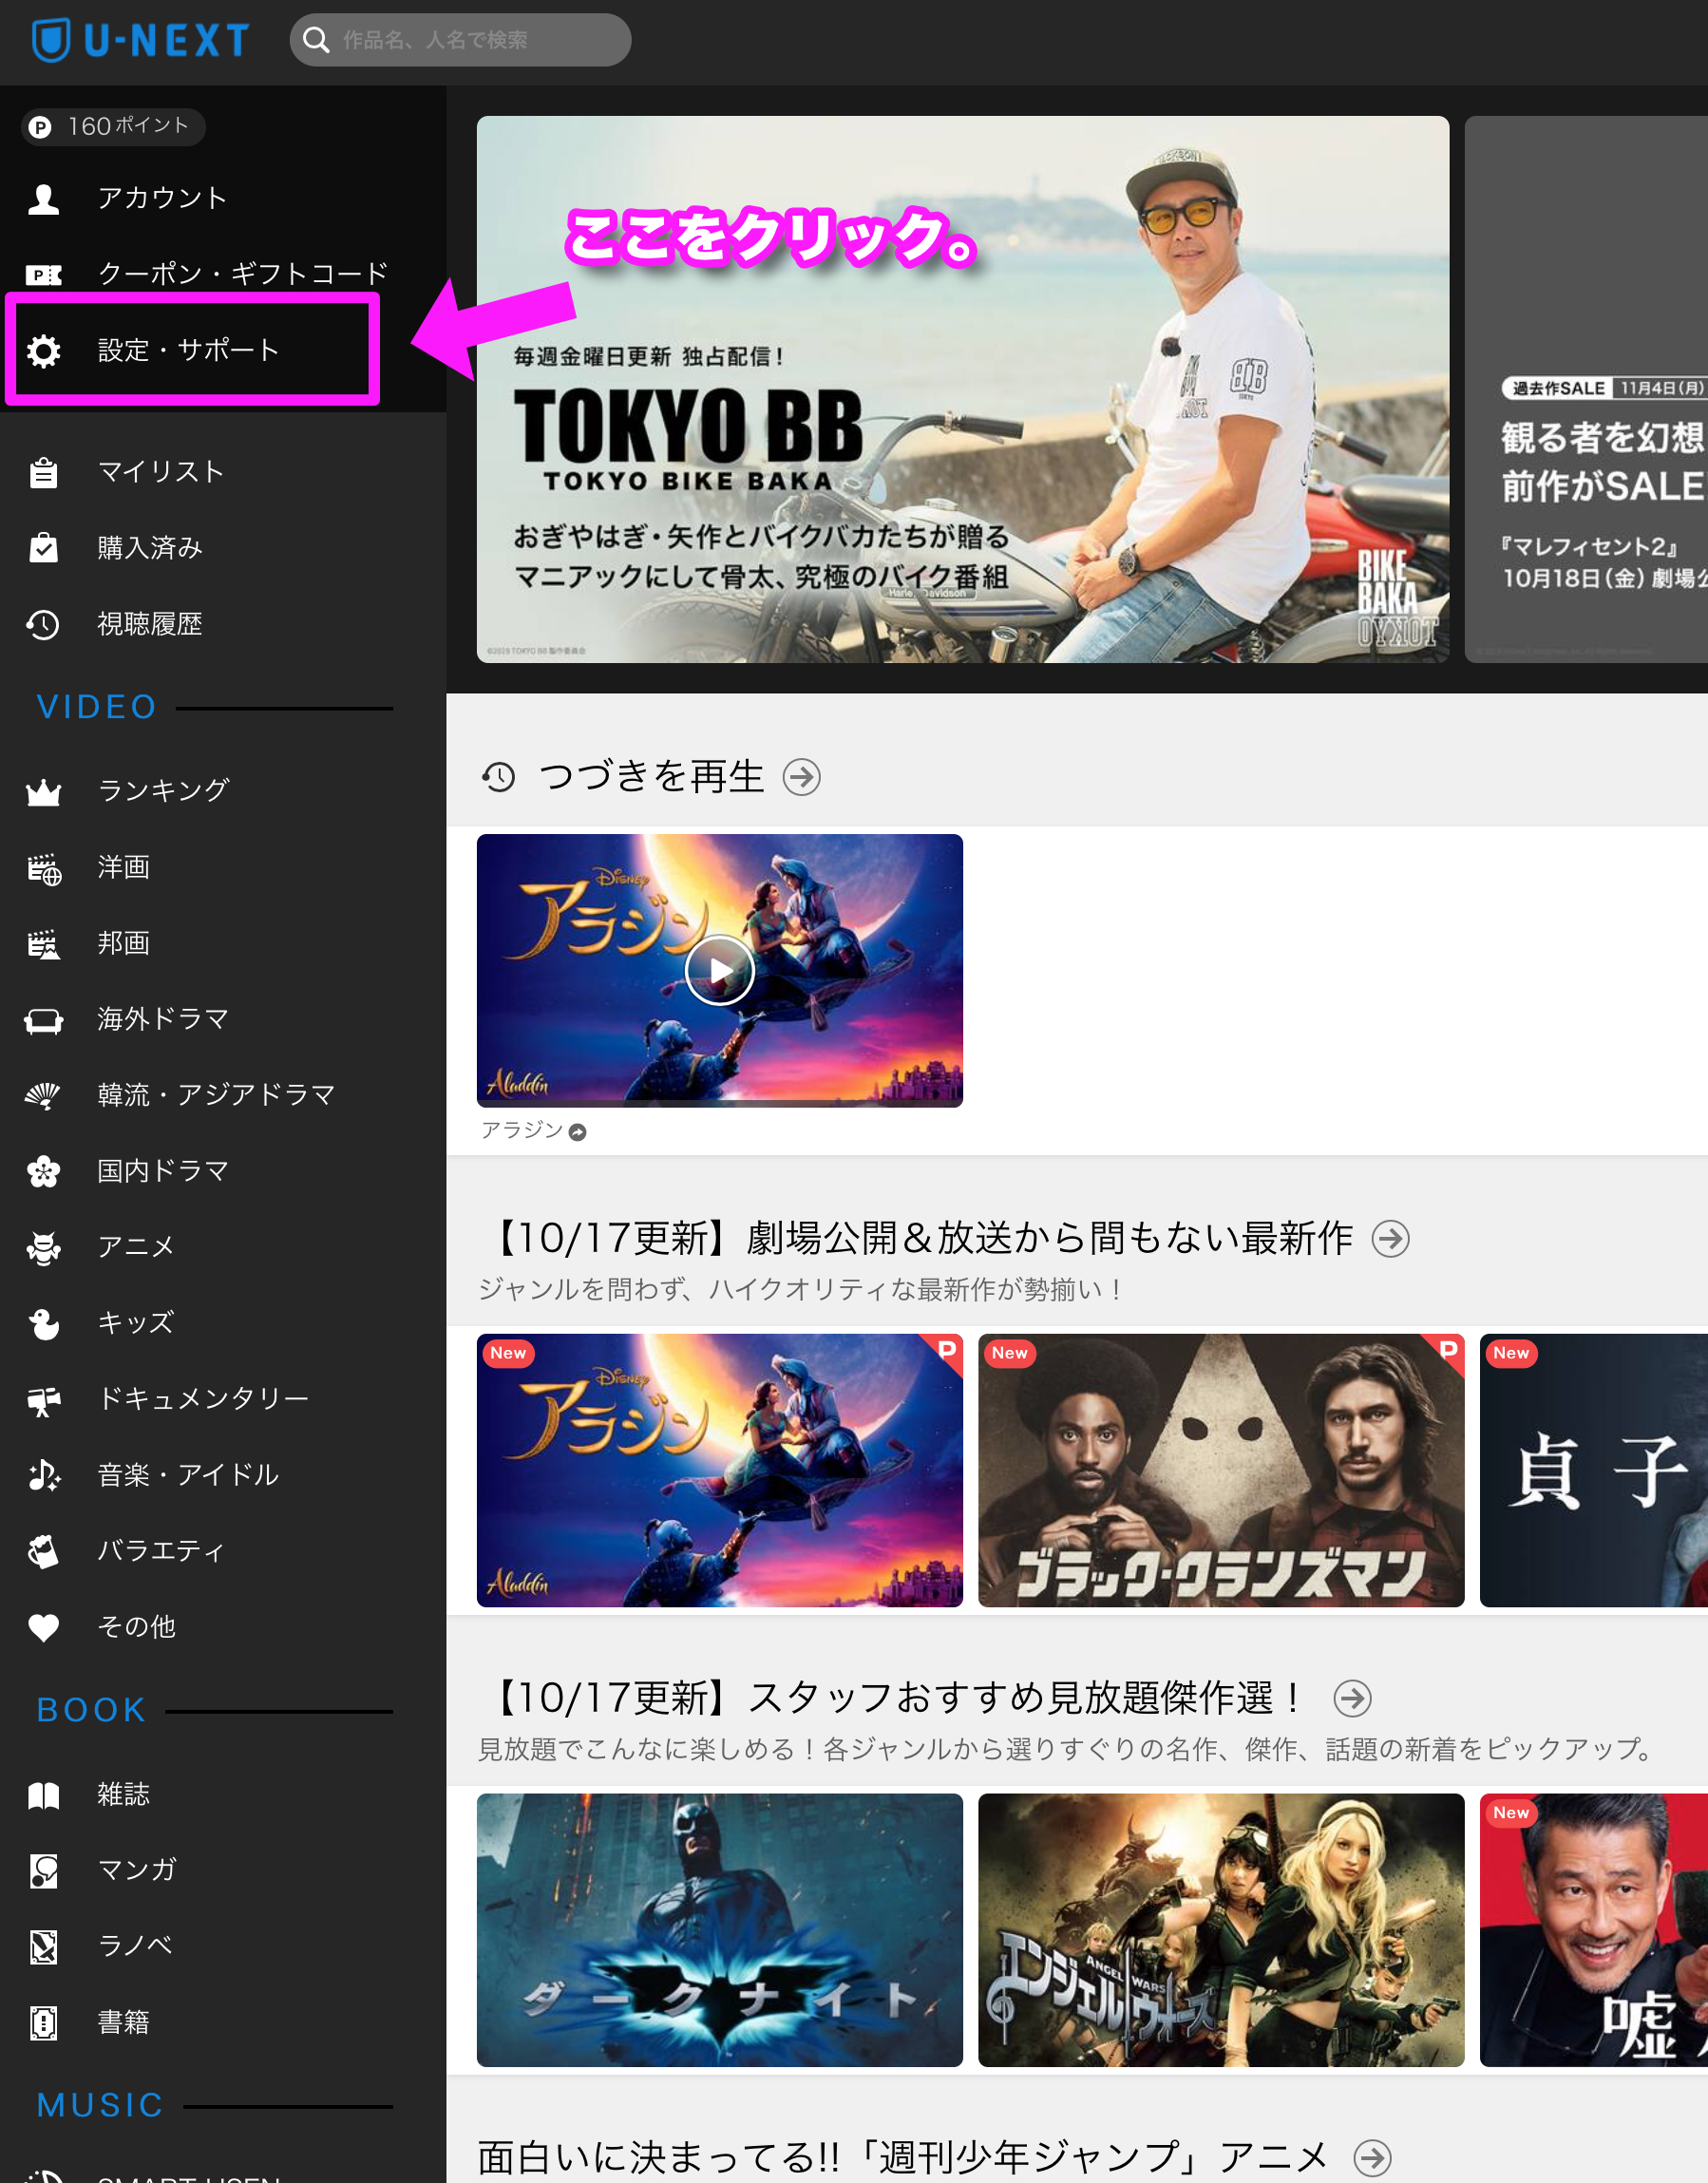Viewport: 1708px width, 2183px height.
Task: Open the TOKYO BB featured banner
Action: point(963,390)
